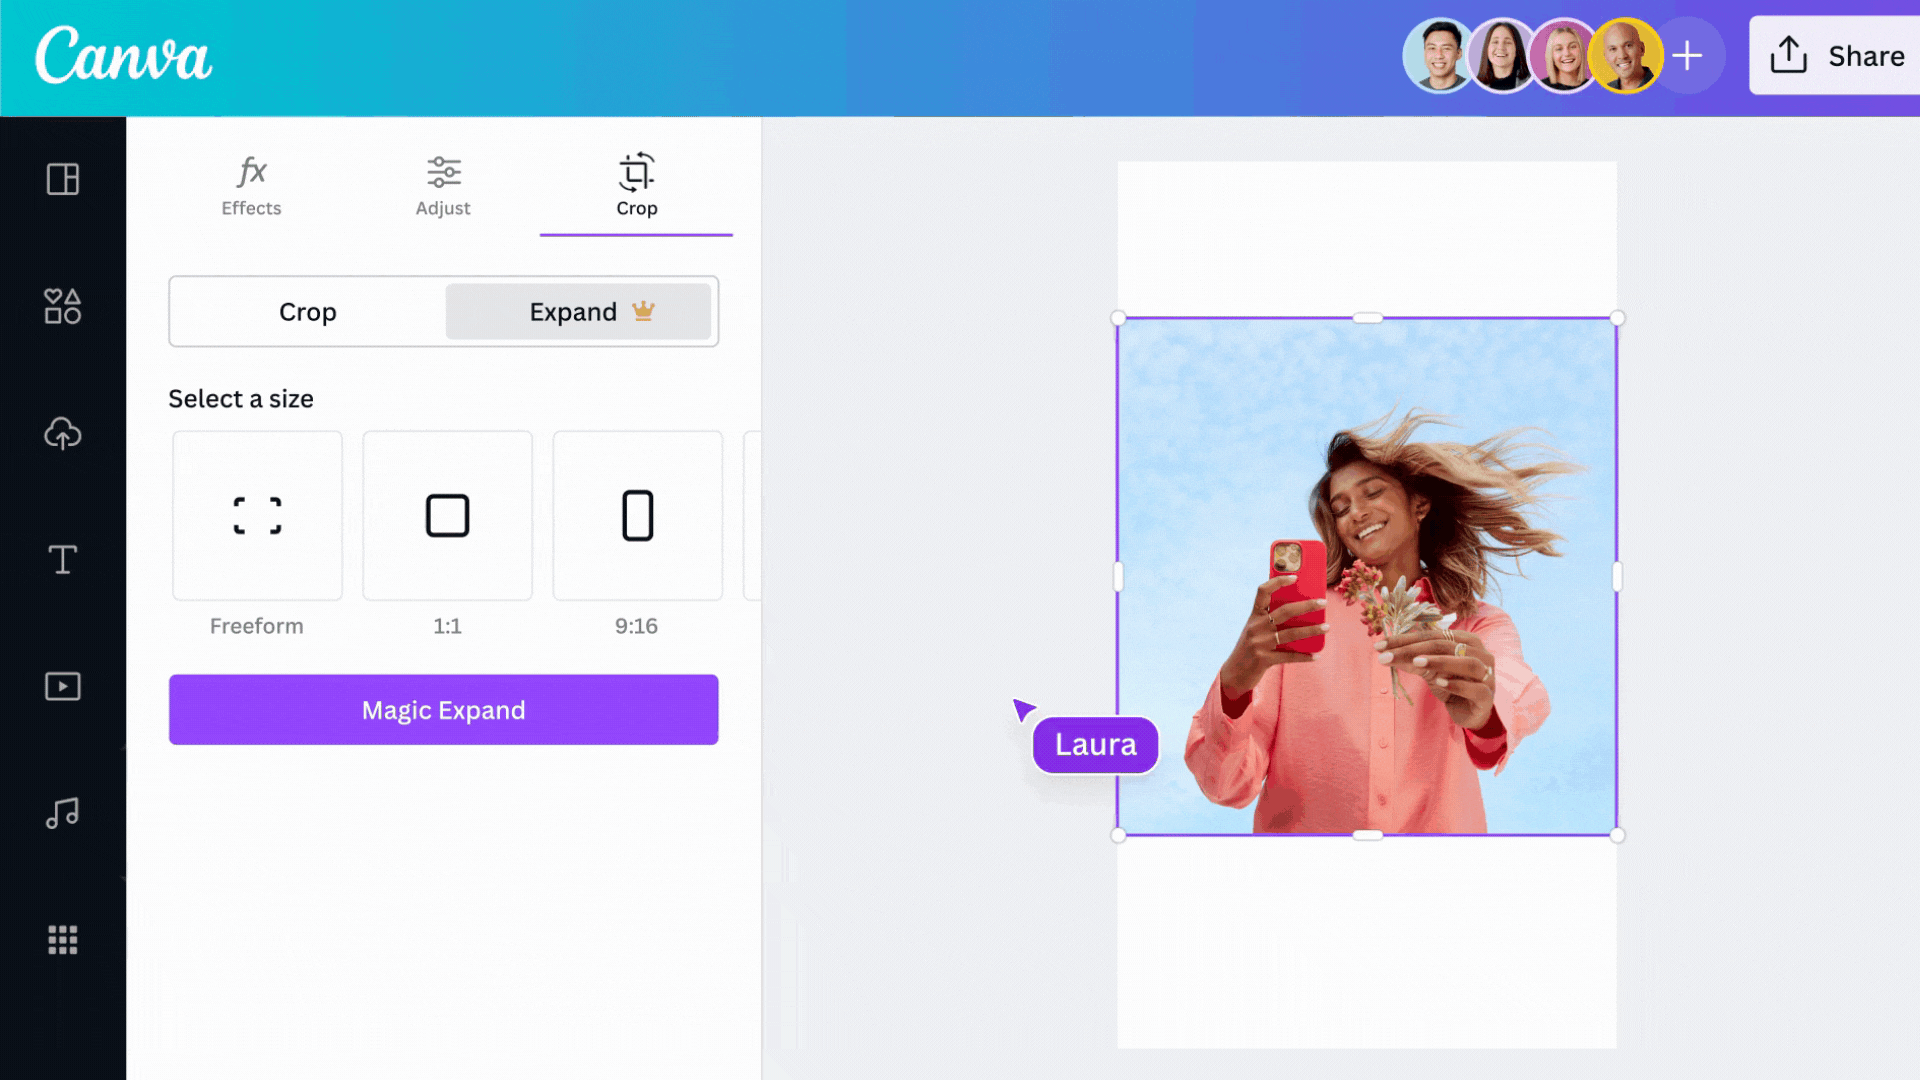This screenshot has width=1920, height=1080.
Task: Click the Apps grid icon at bottom
Action: (x=62, y=939)
